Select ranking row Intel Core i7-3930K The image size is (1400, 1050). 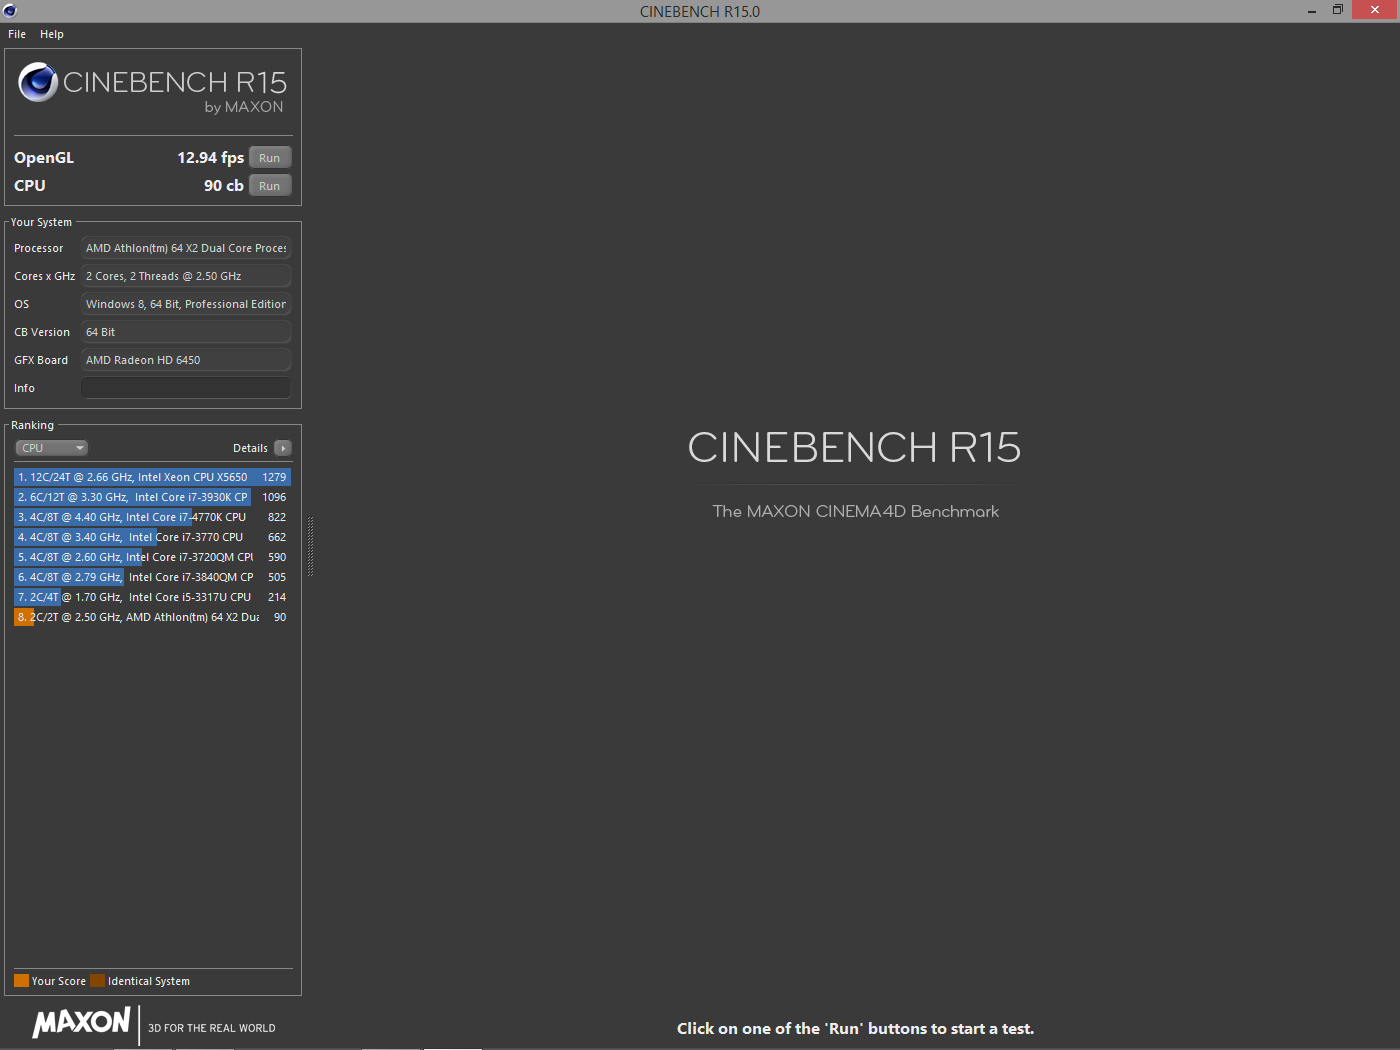[152, 497]
